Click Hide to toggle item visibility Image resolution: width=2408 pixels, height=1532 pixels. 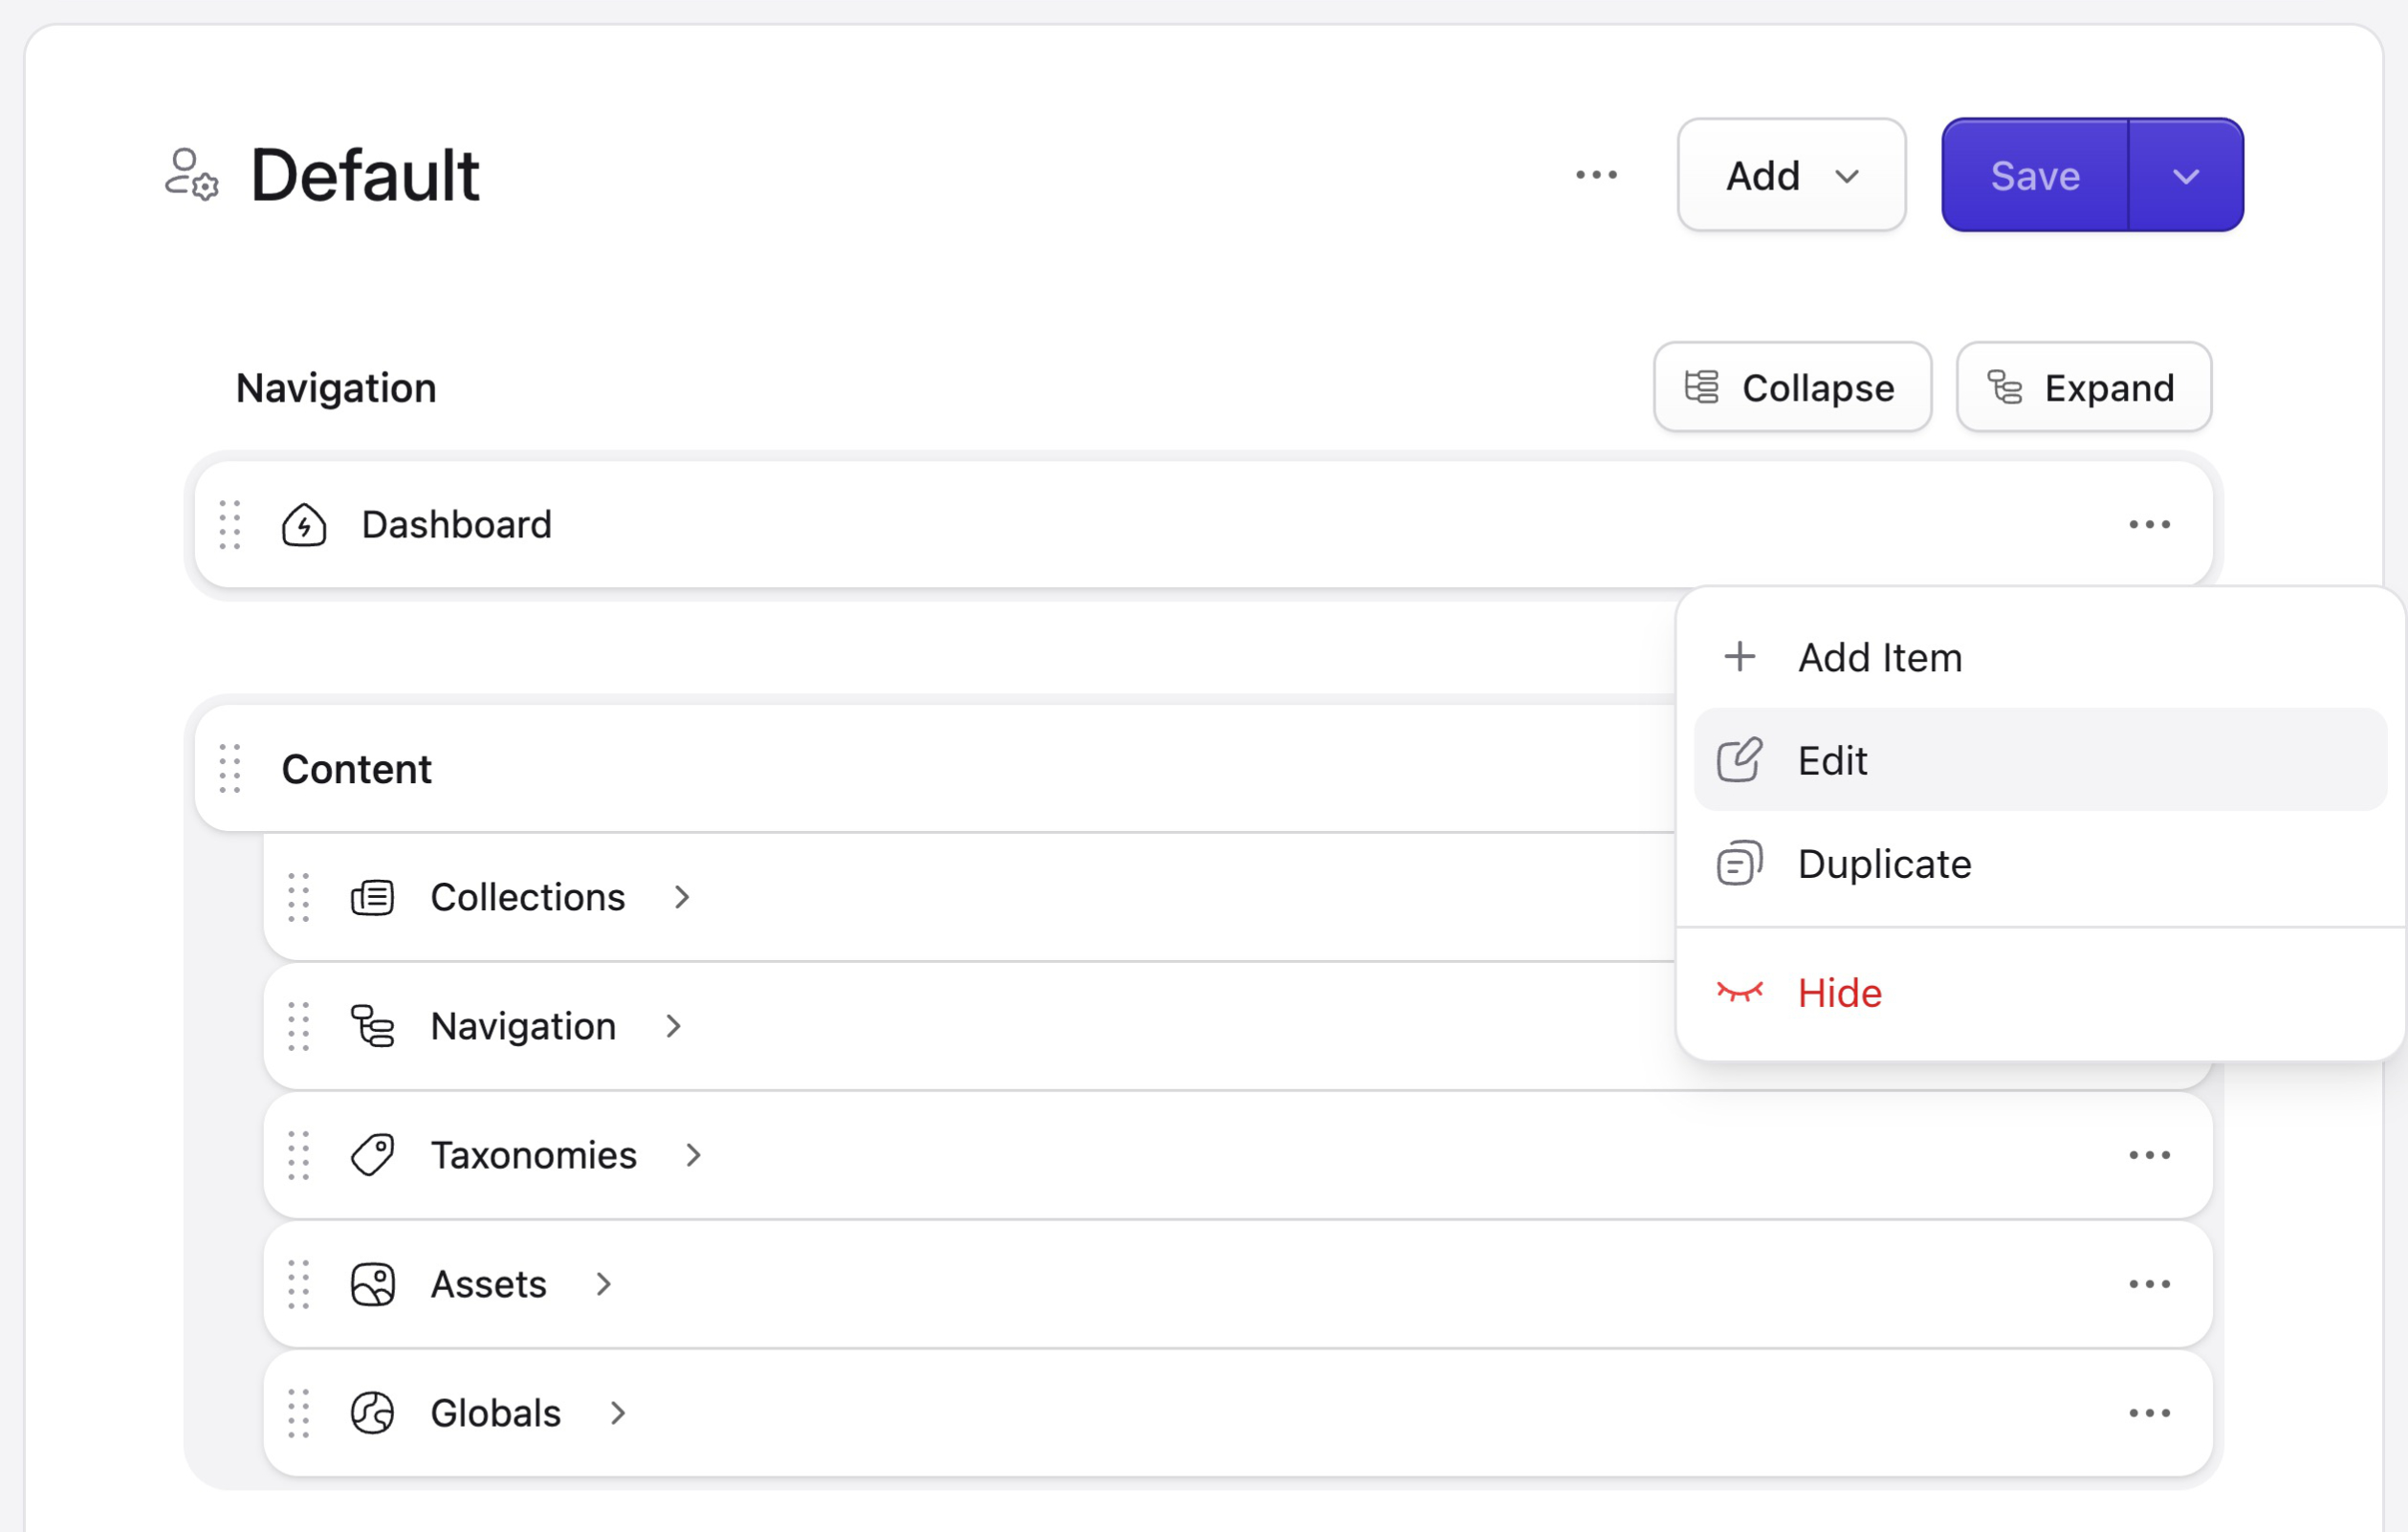point(1838,993)
